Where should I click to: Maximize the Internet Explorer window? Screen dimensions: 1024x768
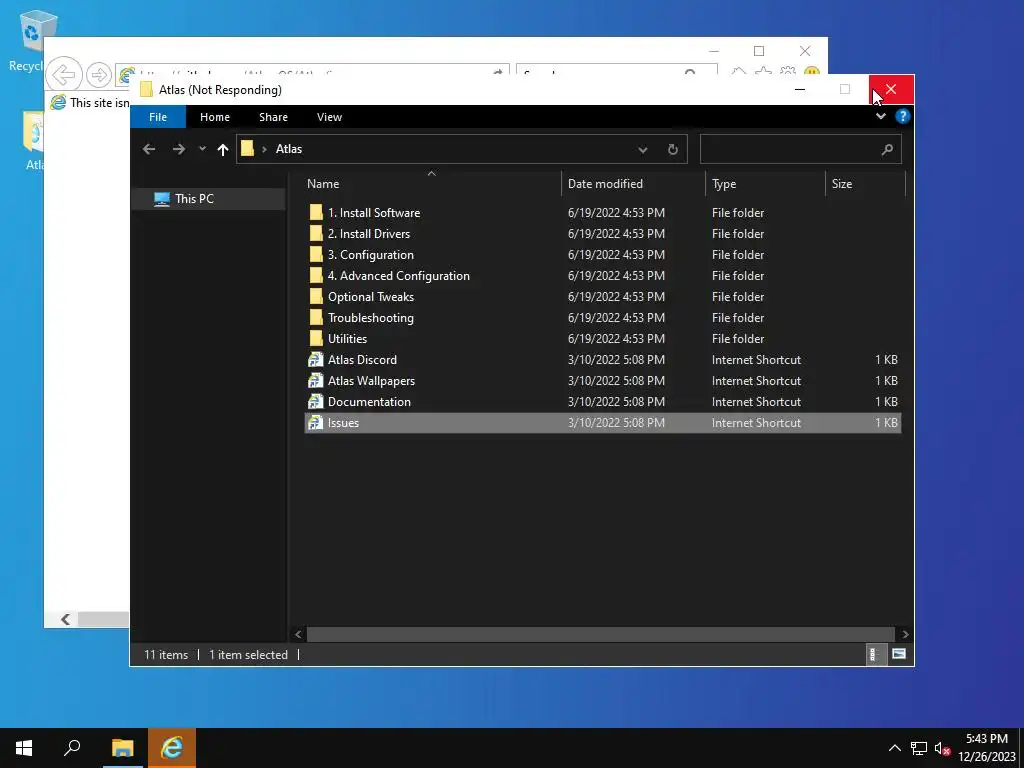(759, 51)
